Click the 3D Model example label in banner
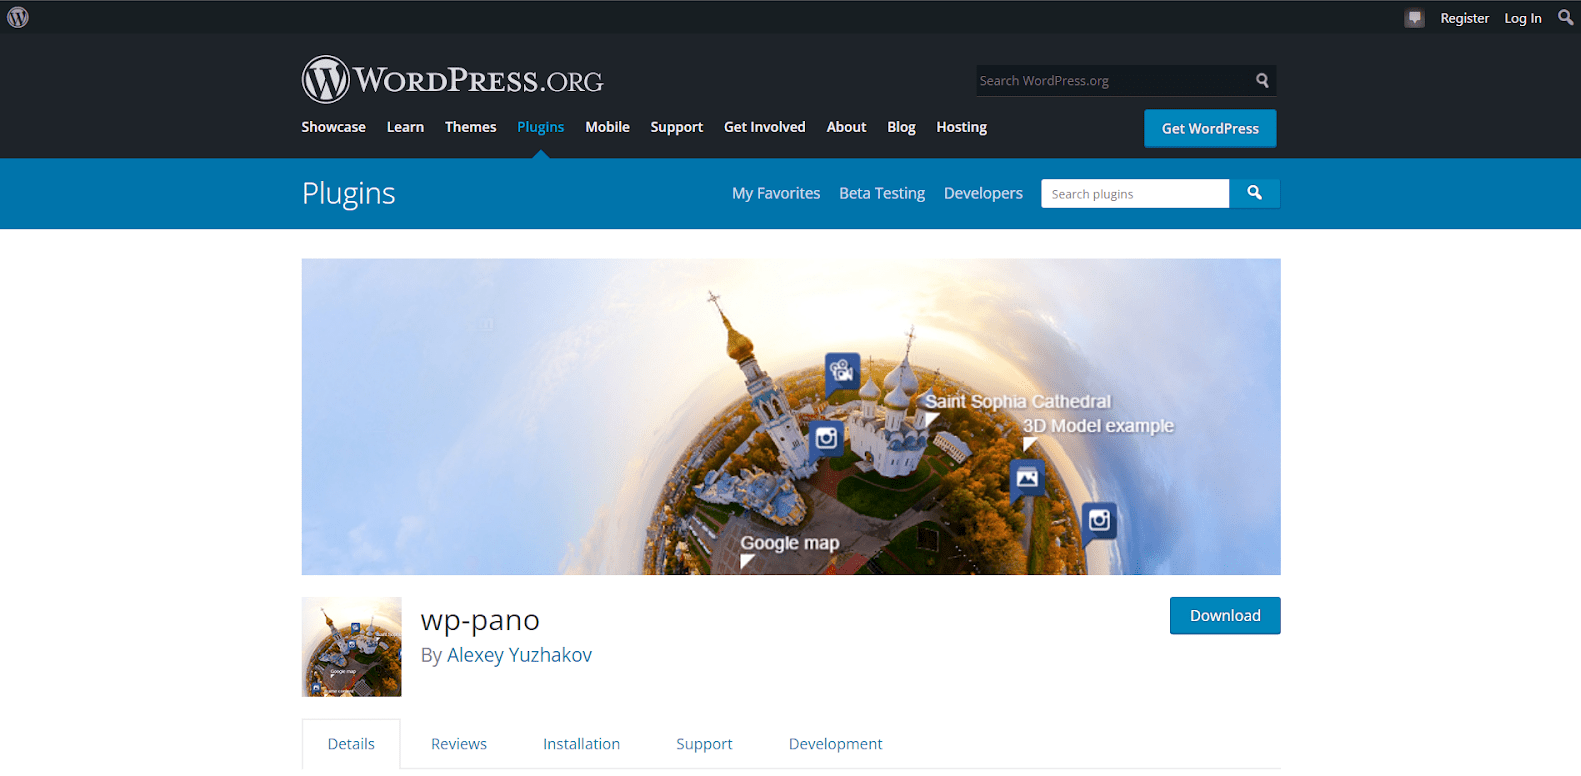 (1098, 425)
